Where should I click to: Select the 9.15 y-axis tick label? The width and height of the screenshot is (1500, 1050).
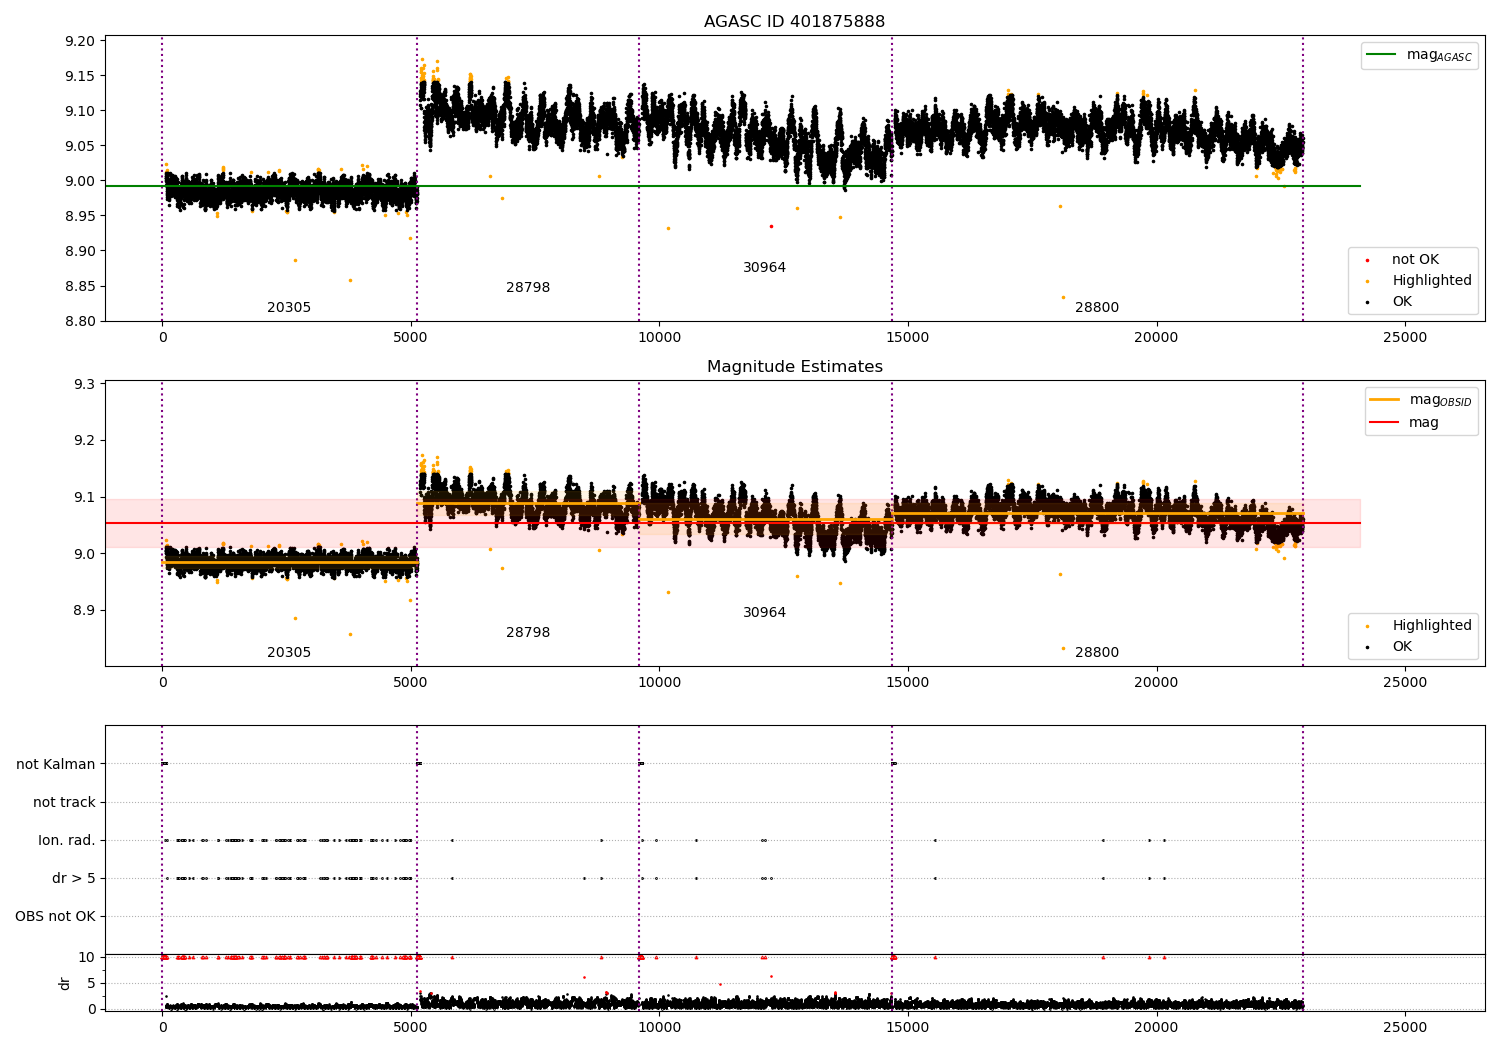(80, 77)
